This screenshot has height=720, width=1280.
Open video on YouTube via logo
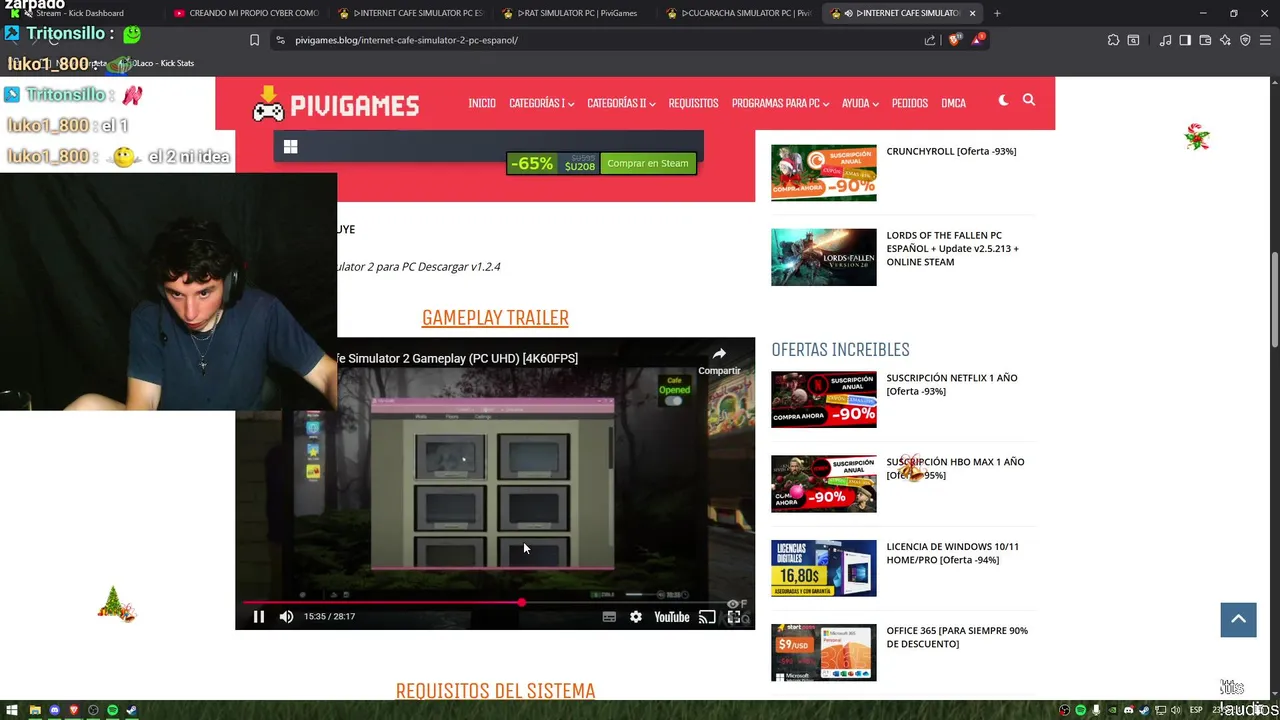click(x=672, y=617)
